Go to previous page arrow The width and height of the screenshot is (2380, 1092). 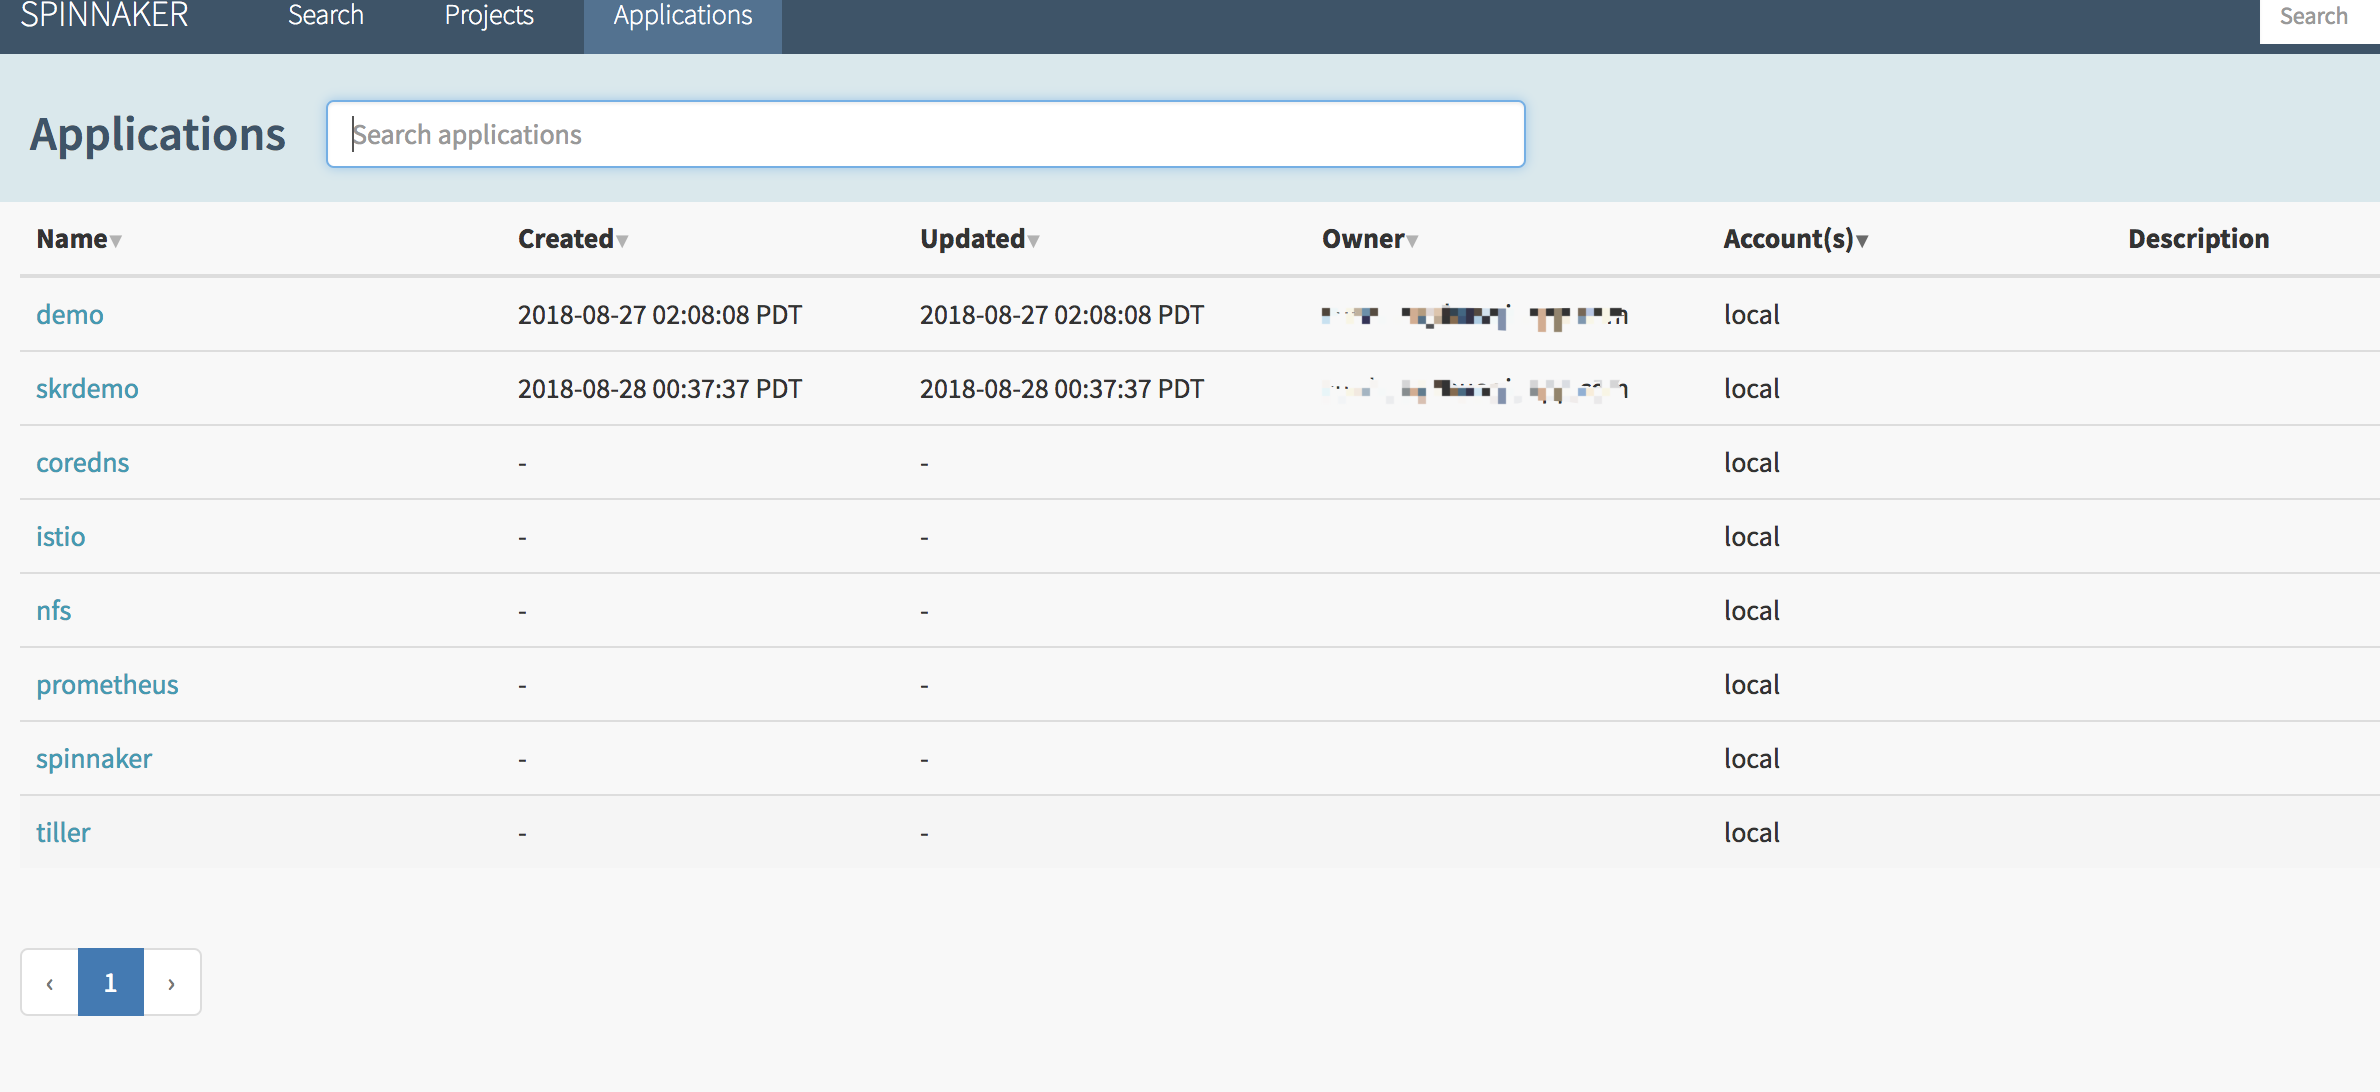(x=50, y=983)
